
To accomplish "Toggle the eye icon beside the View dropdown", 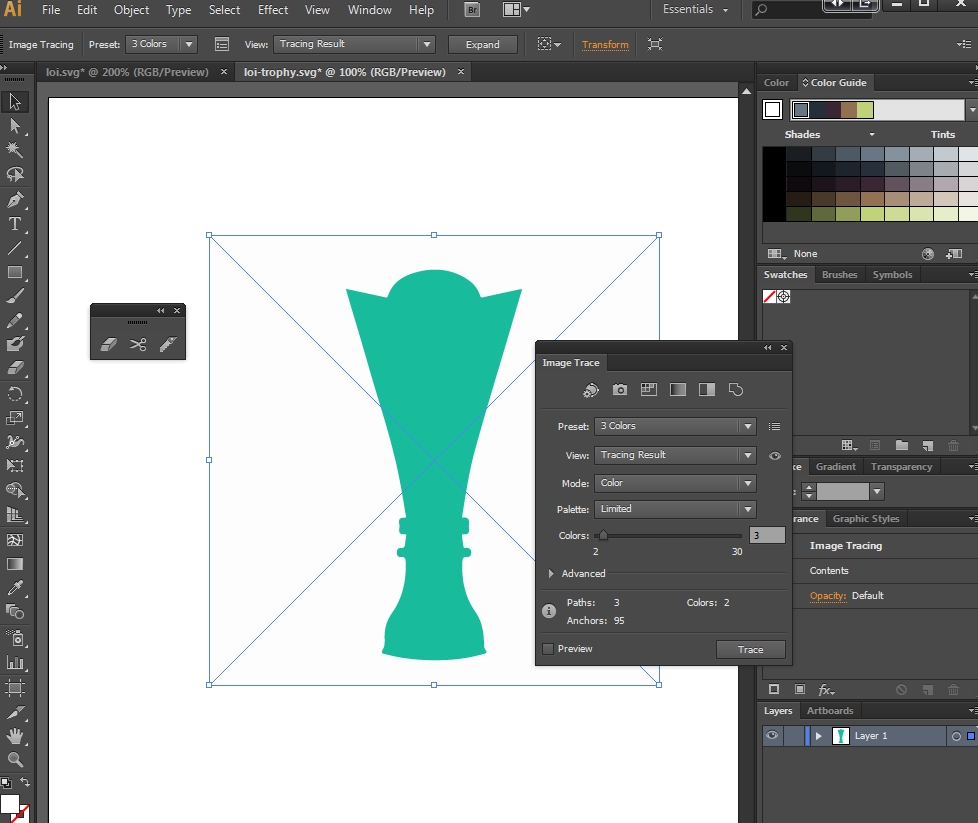I will [x=774, y=456].
